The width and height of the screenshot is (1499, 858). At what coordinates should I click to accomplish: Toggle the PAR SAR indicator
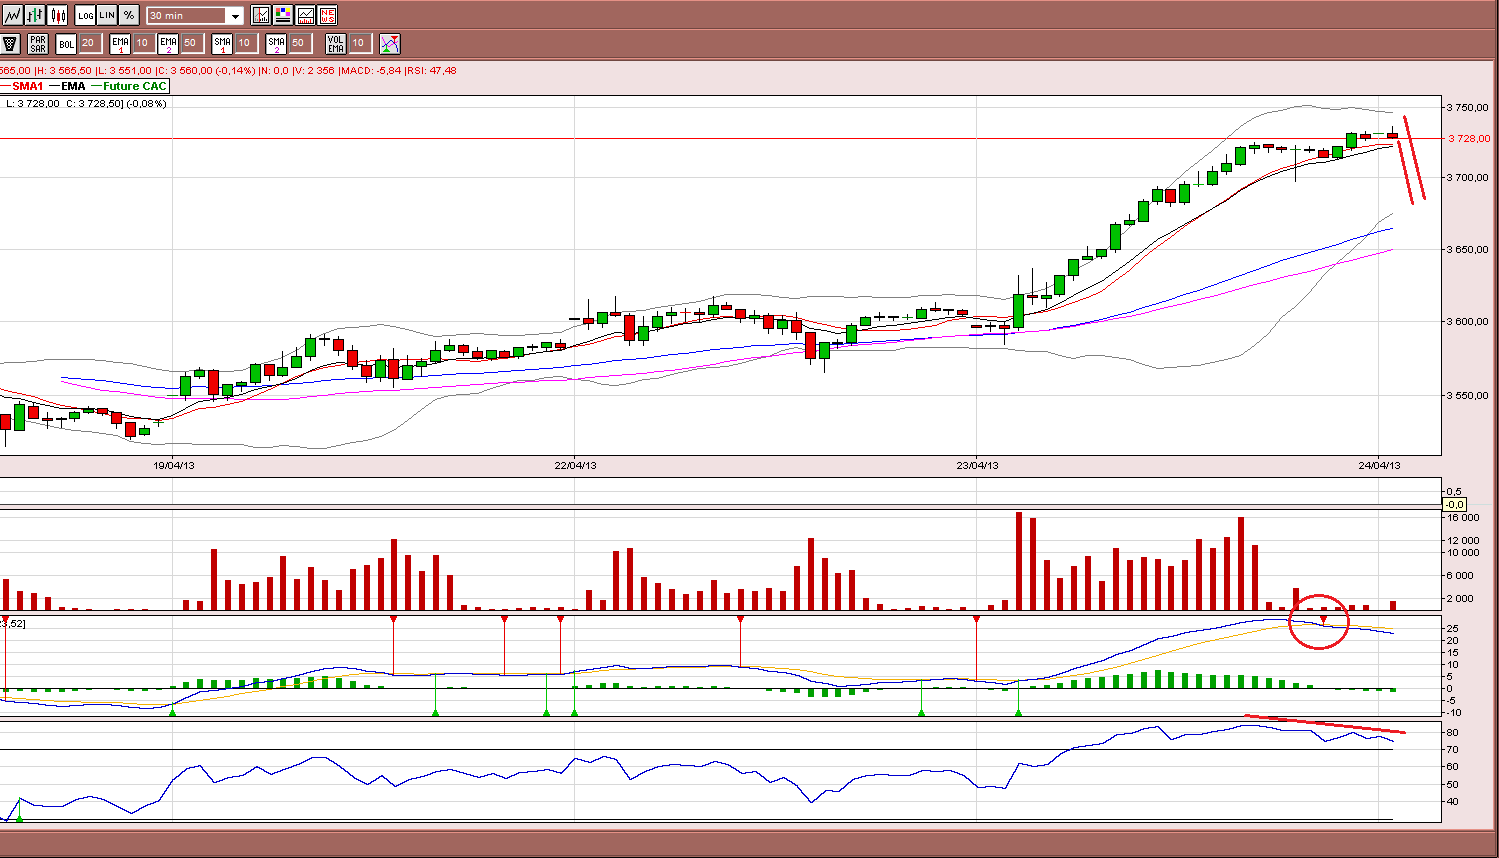38,43
